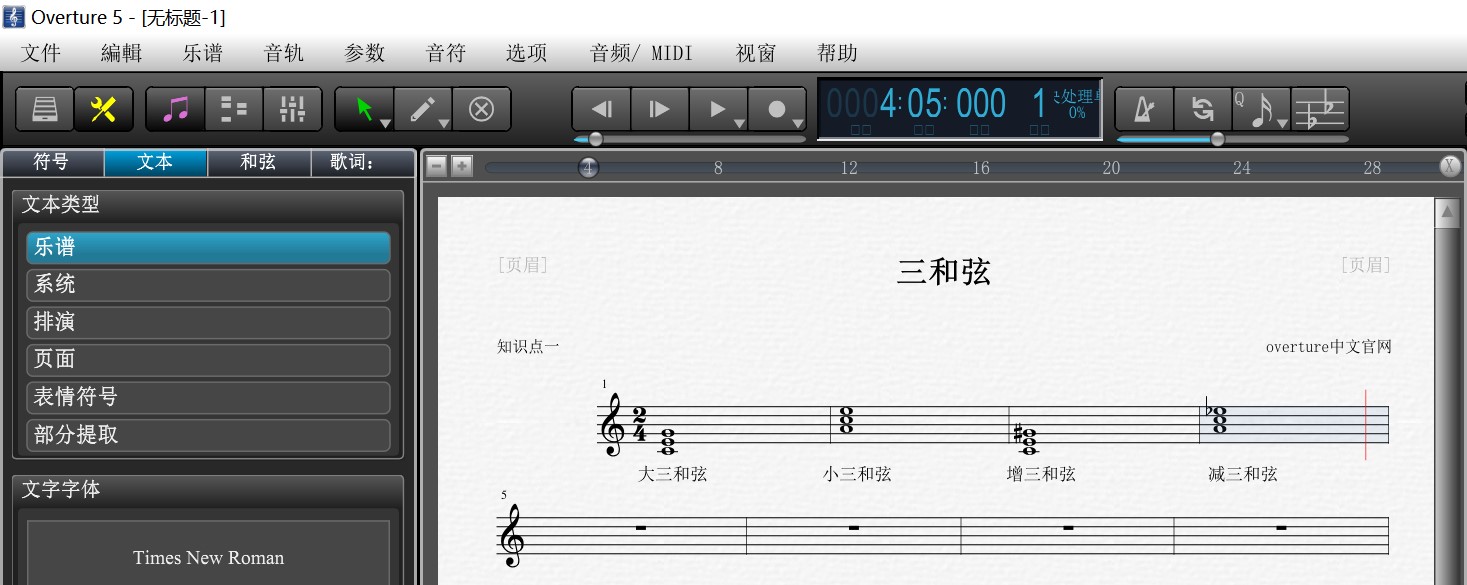Open the 音频/MIDI menu
Screen dimensions: 1467x585
click(641, 53)
